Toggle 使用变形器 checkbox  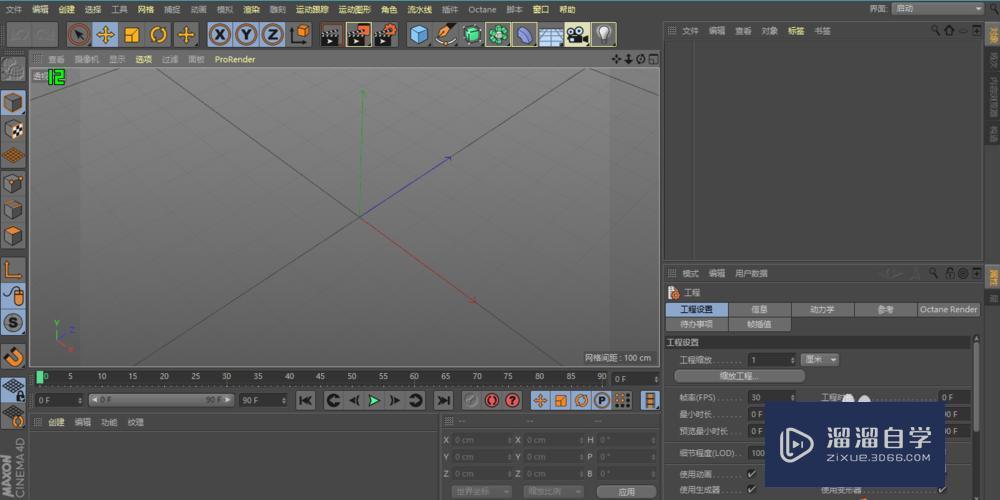click(942, 490)
